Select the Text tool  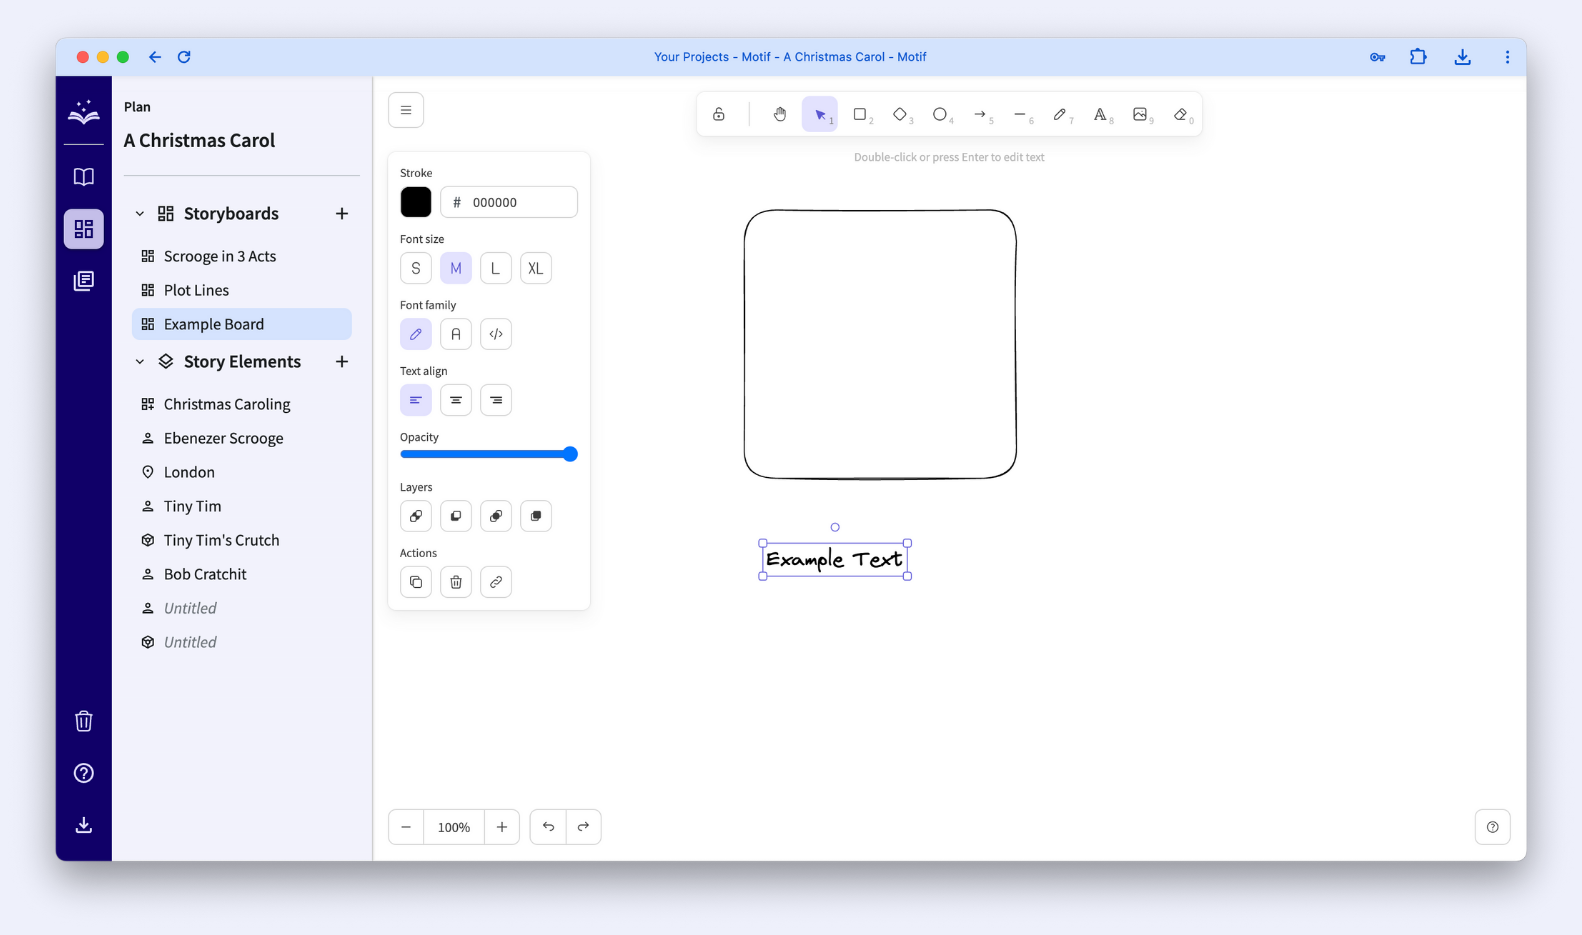pos(1100,115)
